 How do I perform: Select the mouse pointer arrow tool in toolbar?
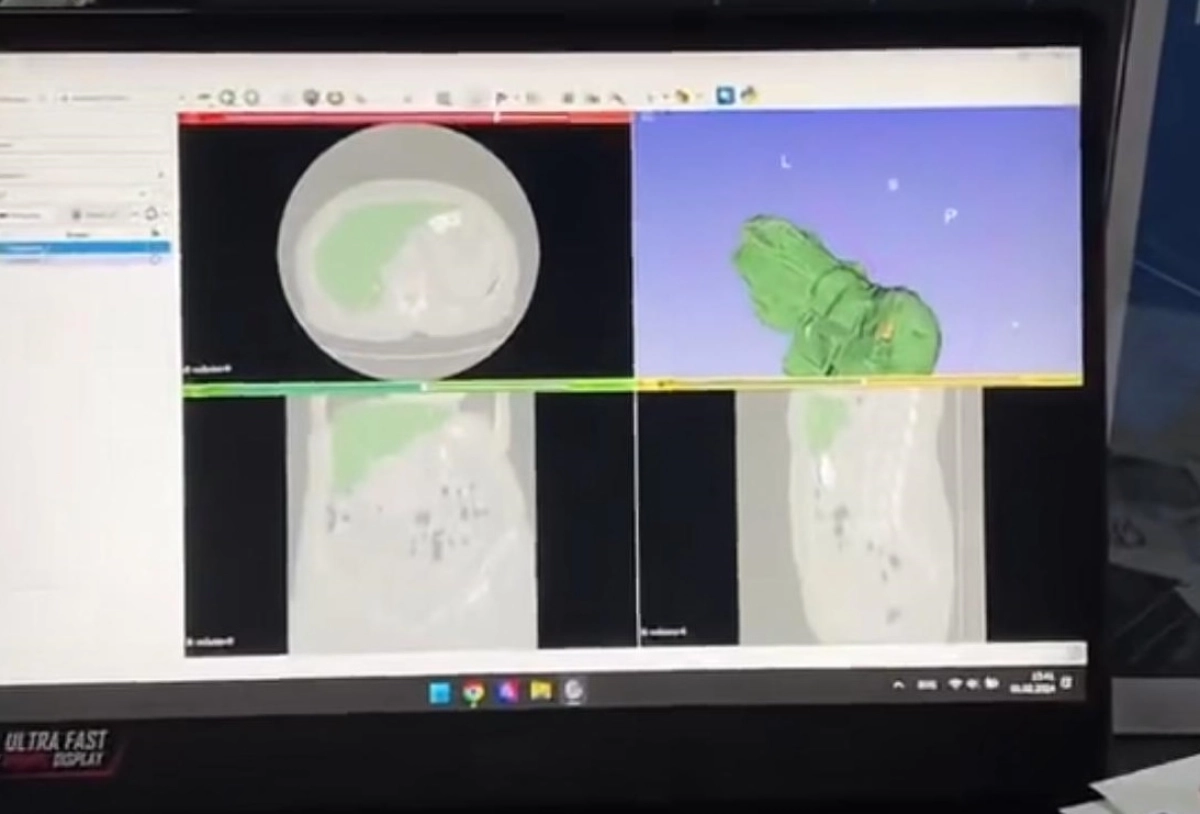tap(501, 98)
